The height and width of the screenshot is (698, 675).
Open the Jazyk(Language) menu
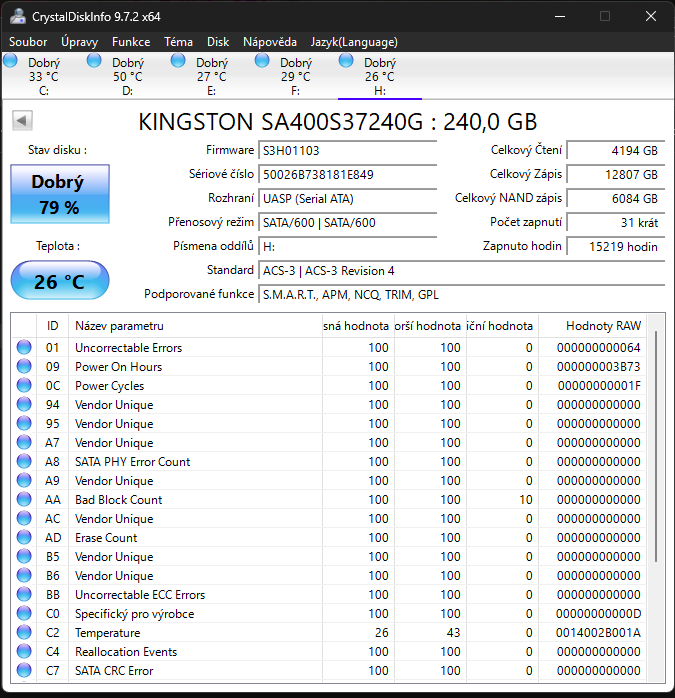click(354, 42)
